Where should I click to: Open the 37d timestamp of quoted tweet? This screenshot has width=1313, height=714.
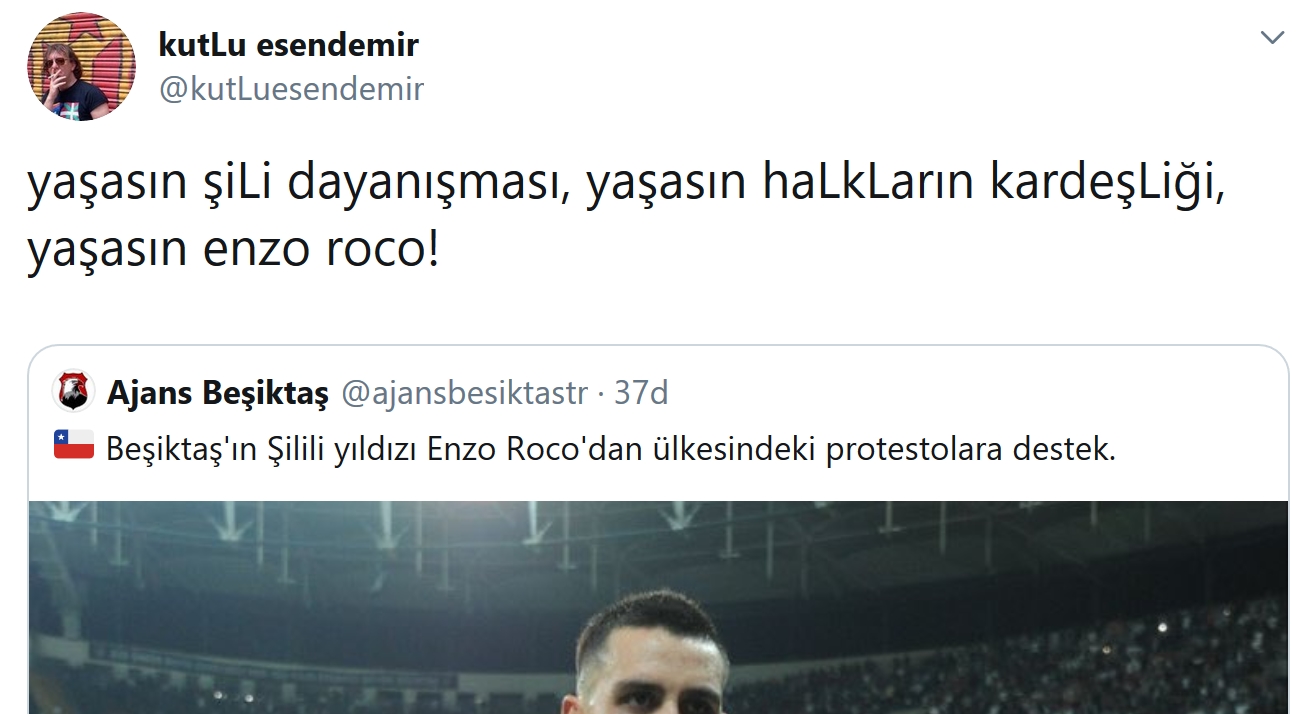tap(641, 394)
